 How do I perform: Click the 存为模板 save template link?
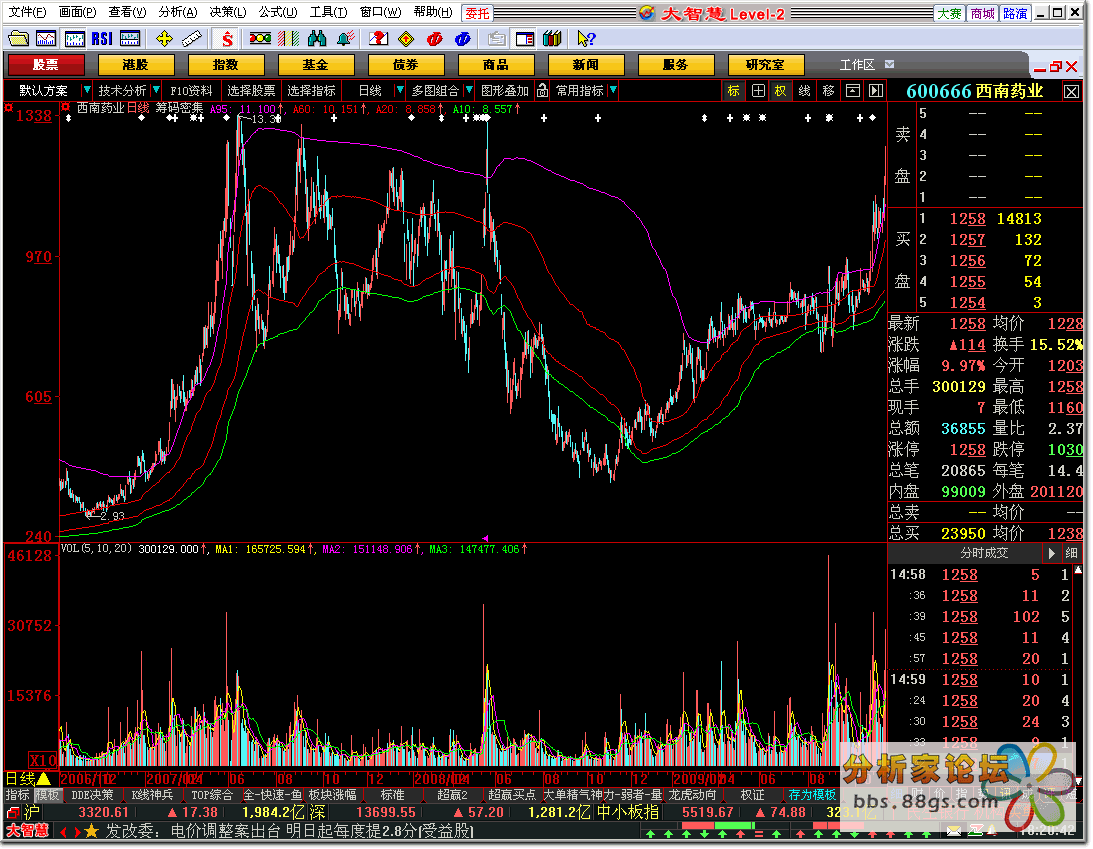tap(811, 795)
